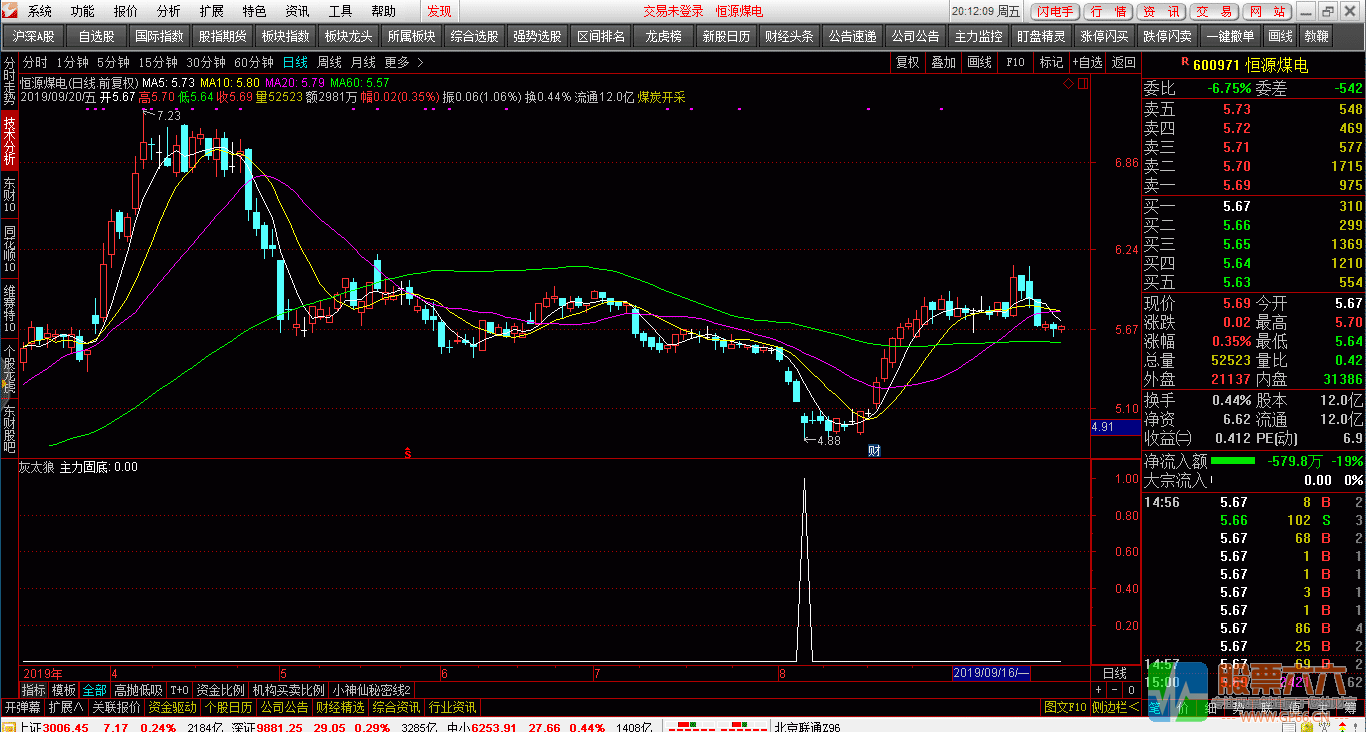The image size is (1366, 732).
Task: Click the 关联报价 bottom bar item
Action: [x=116, y=707]
